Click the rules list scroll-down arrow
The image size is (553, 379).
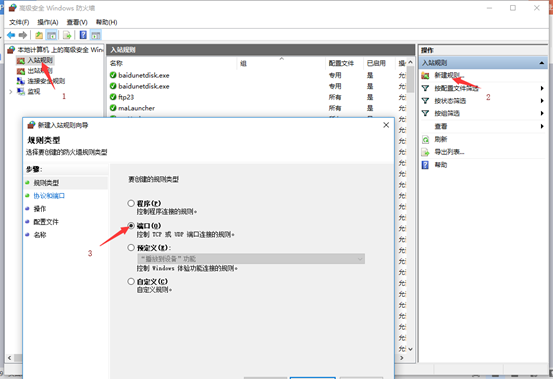pyautogui.click(x=410, y=349)
